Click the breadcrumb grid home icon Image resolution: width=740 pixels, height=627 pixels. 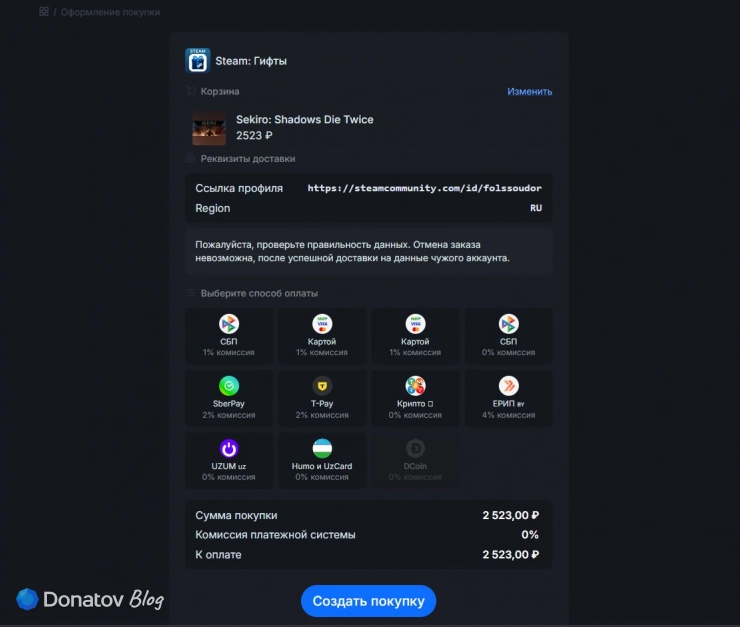[x=44, y=11]
